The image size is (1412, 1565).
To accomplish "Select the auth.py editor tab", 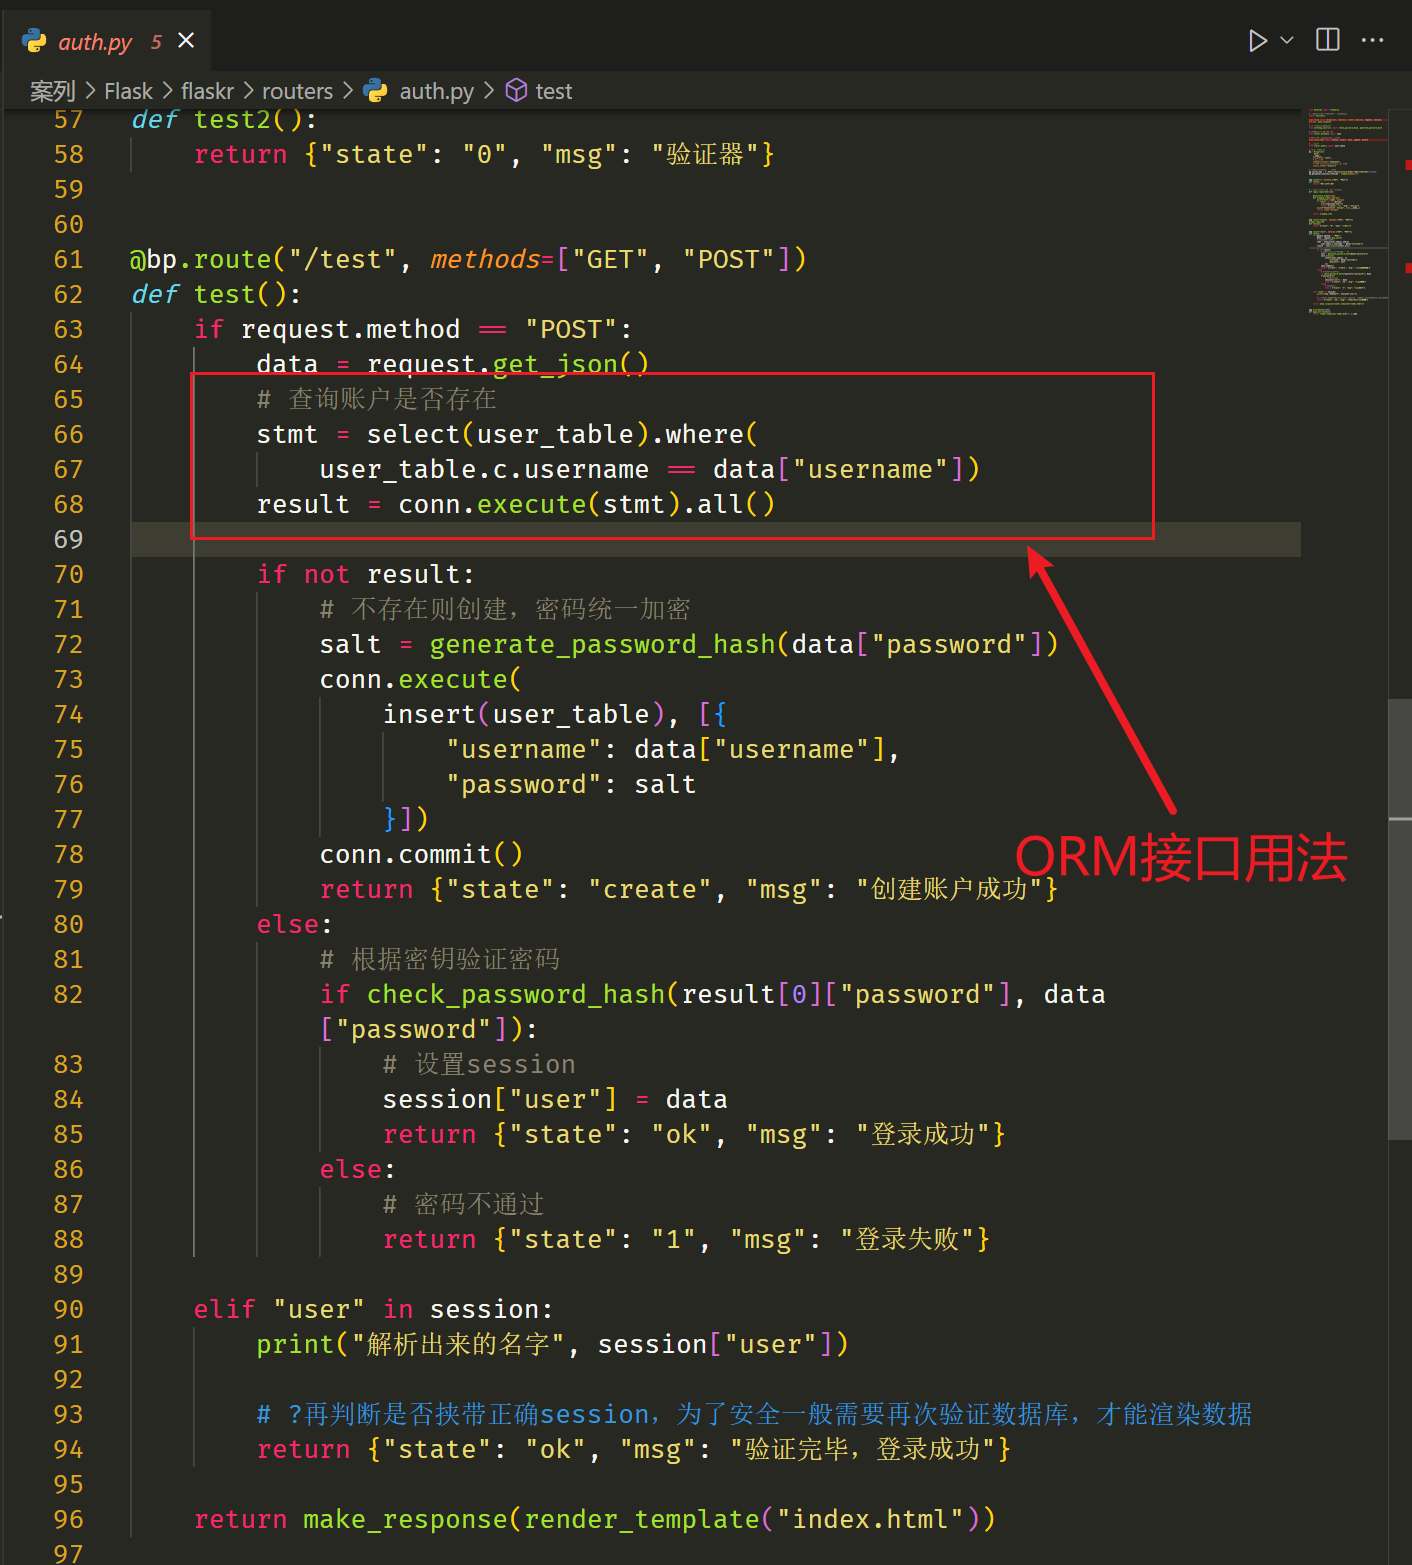I will click(105, 41).
